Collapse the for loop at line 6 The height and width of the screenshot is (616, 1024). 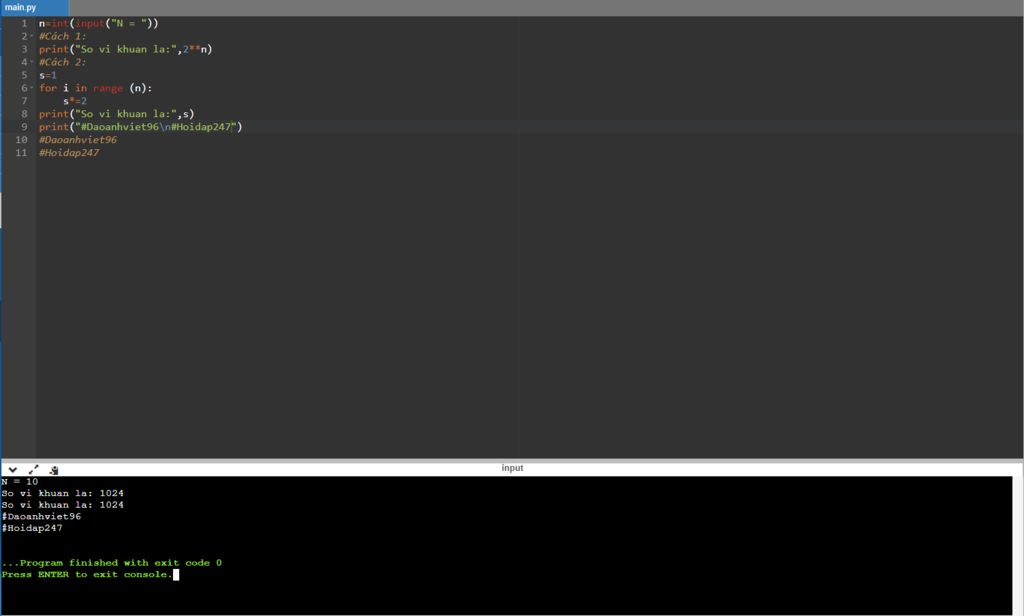(x=32, y=88)
